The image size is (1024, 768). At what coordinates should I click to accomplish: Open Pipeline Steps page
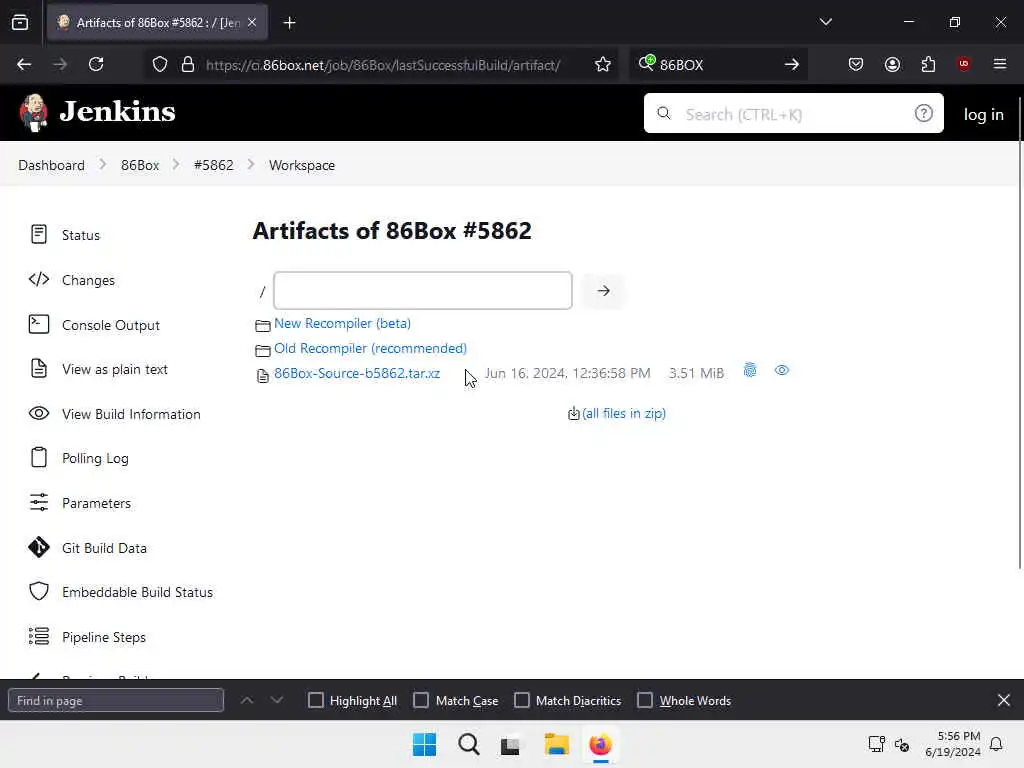point(88,637)
